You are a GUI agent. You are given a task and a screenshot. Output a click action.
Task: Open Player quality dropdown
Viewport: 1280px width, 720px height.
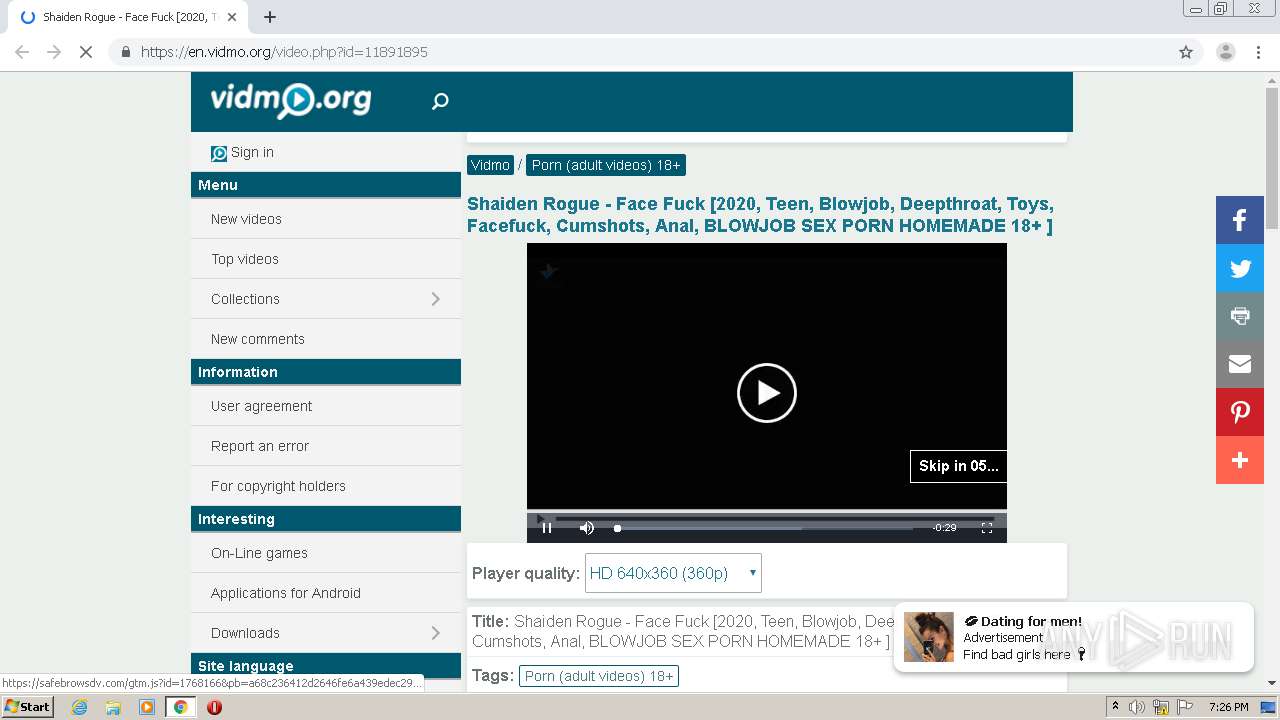pyautogui.click(x=673, y=573)
